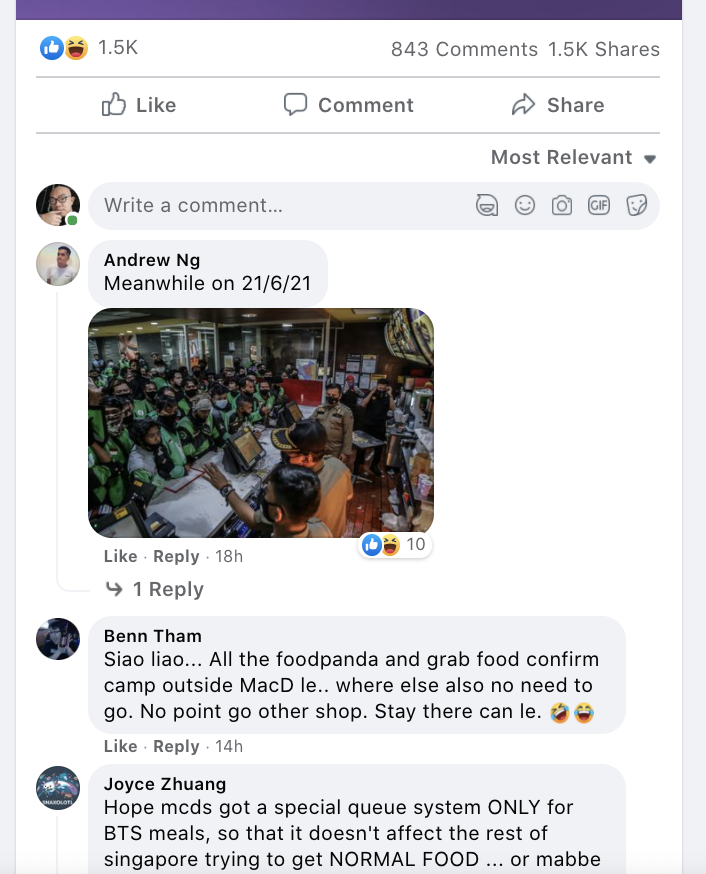Click the avatar sticker icon in comment box
This screenshot has height=874, width=706.
tap(487, 206)
